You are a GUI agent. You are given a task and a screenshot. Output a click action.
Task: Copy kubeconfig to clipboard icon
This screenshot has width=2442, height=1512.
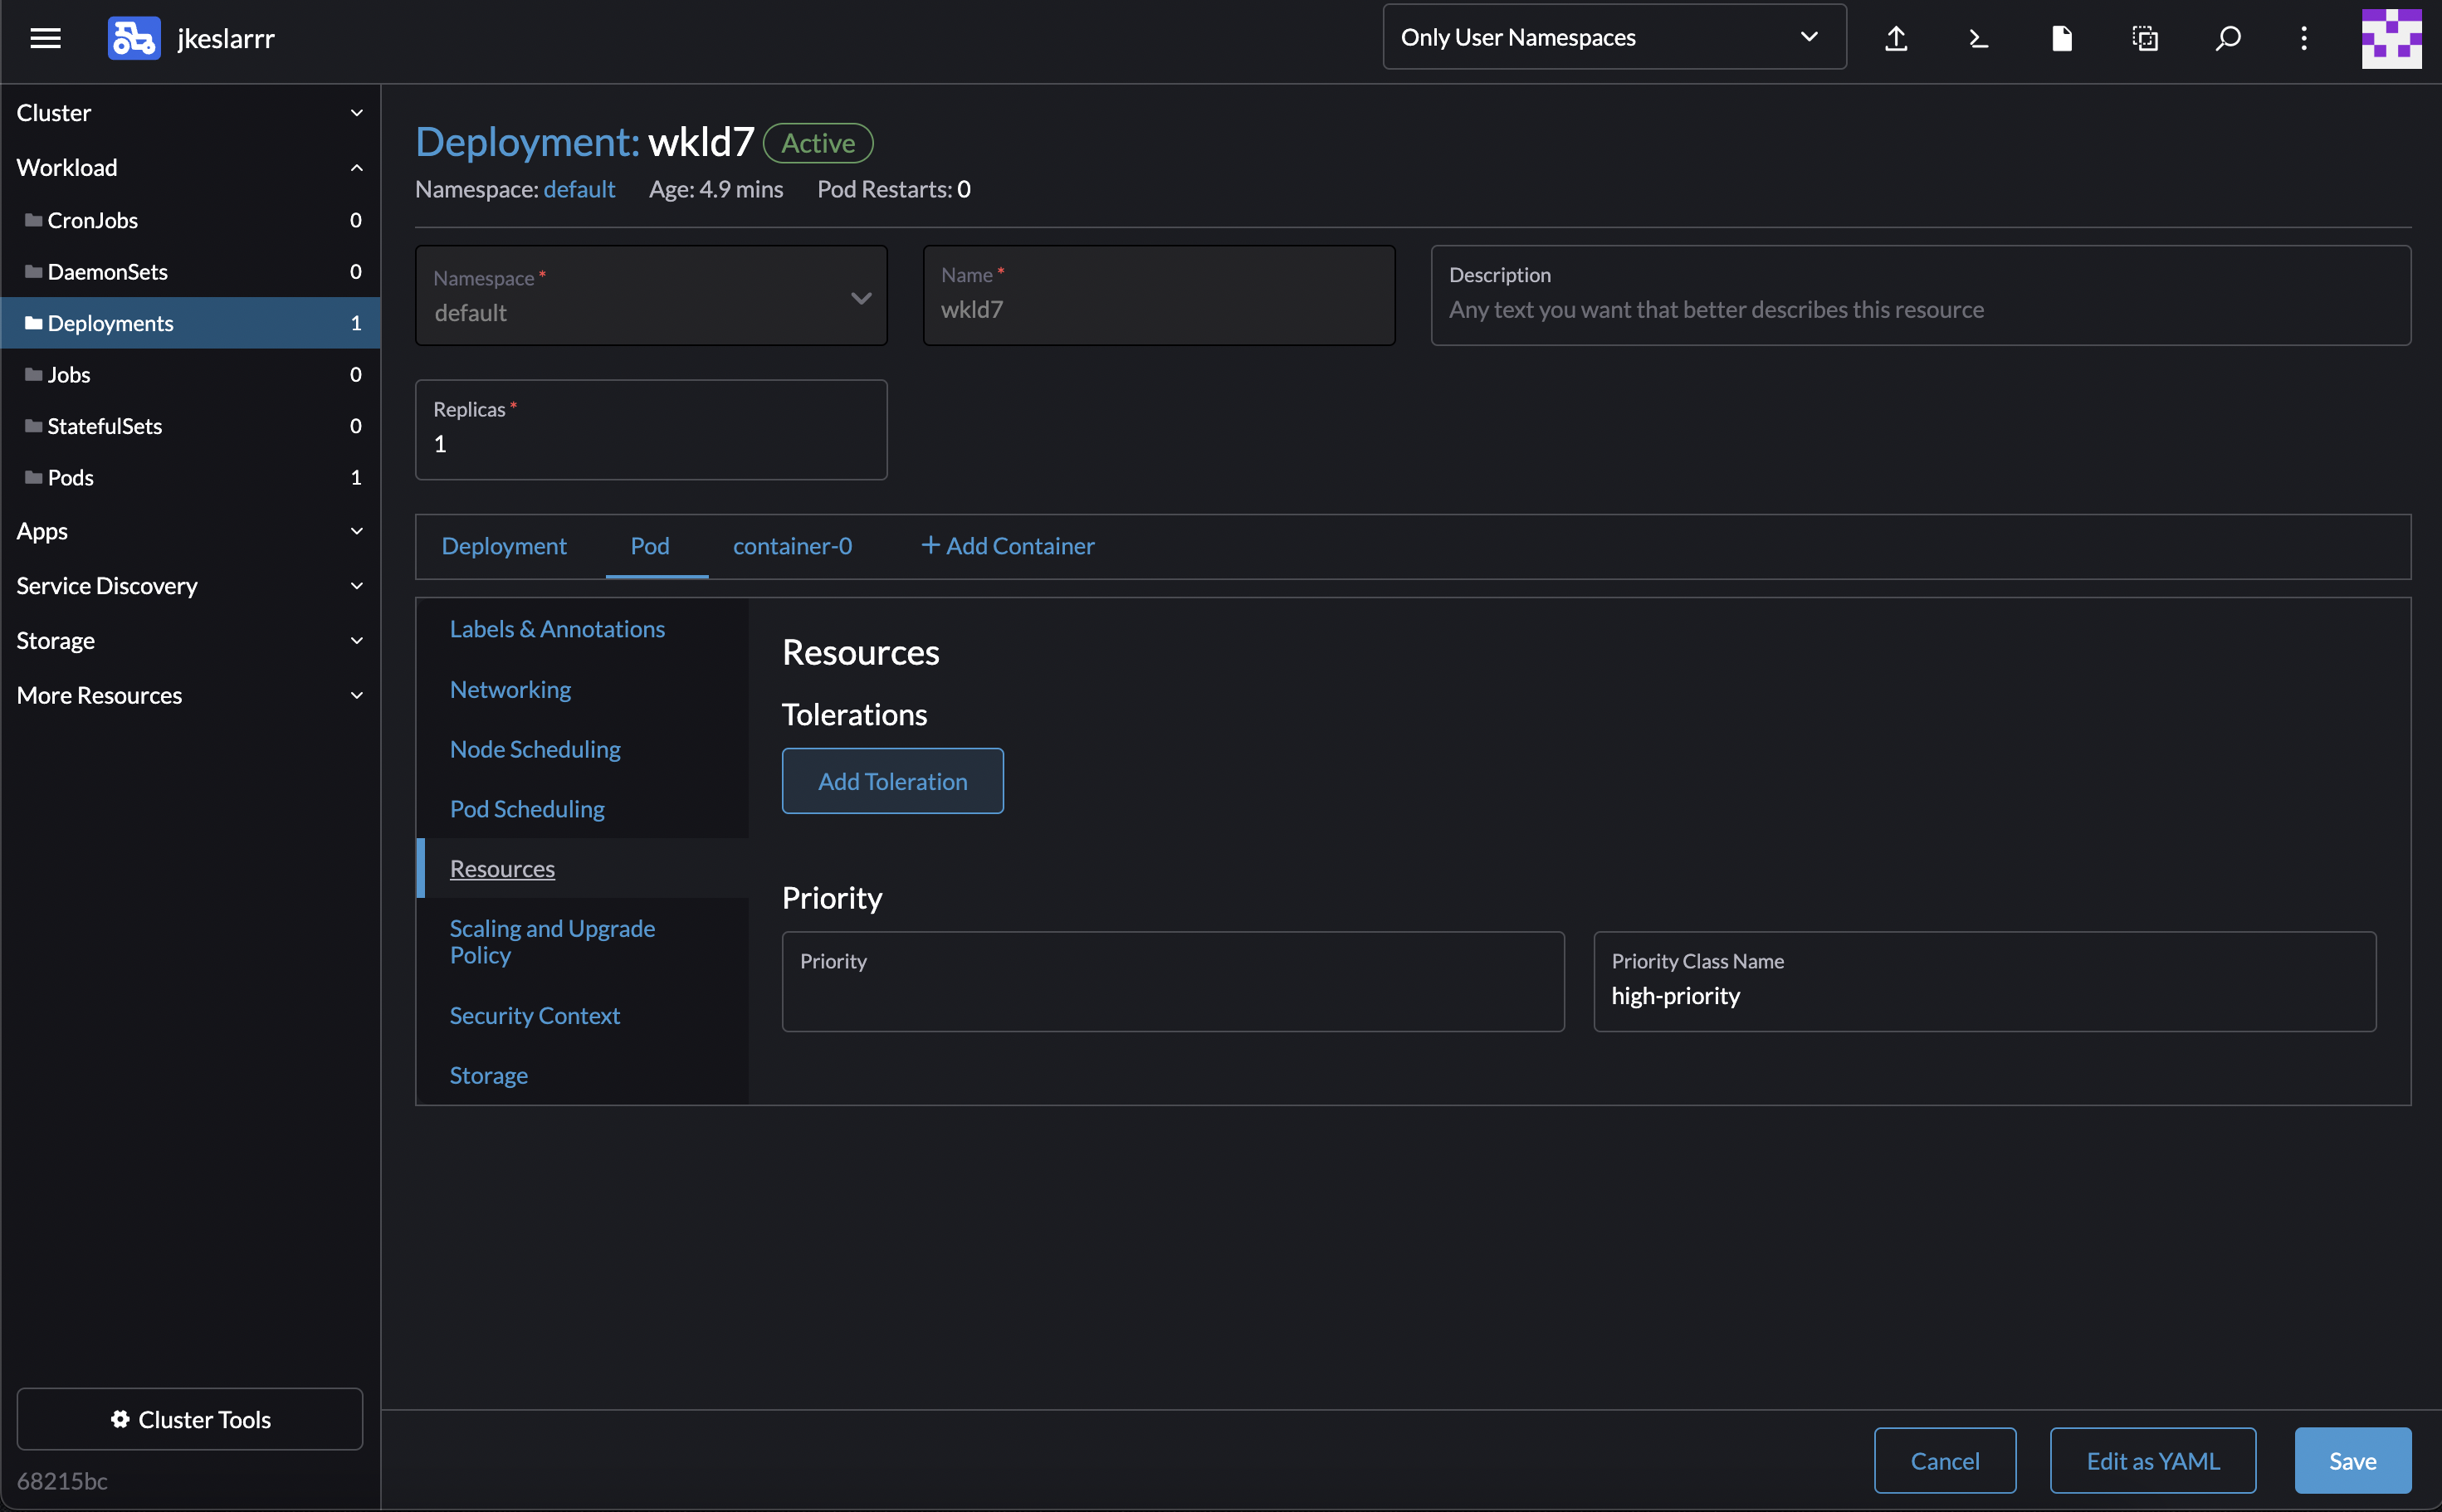point(2144,38)
